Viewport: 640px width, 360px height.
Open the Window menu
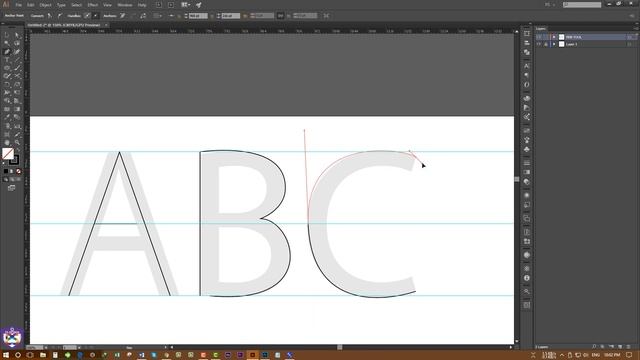pos(124,5)
